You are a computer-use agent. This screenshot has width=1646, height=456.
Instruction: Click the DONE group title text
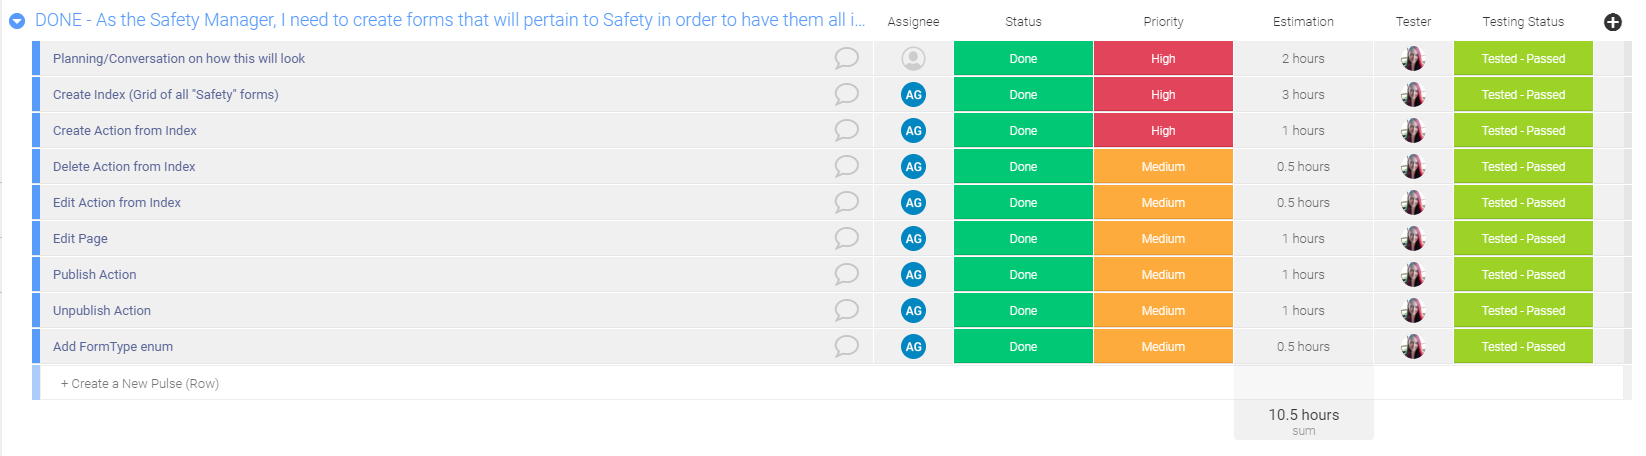(450, 20)
